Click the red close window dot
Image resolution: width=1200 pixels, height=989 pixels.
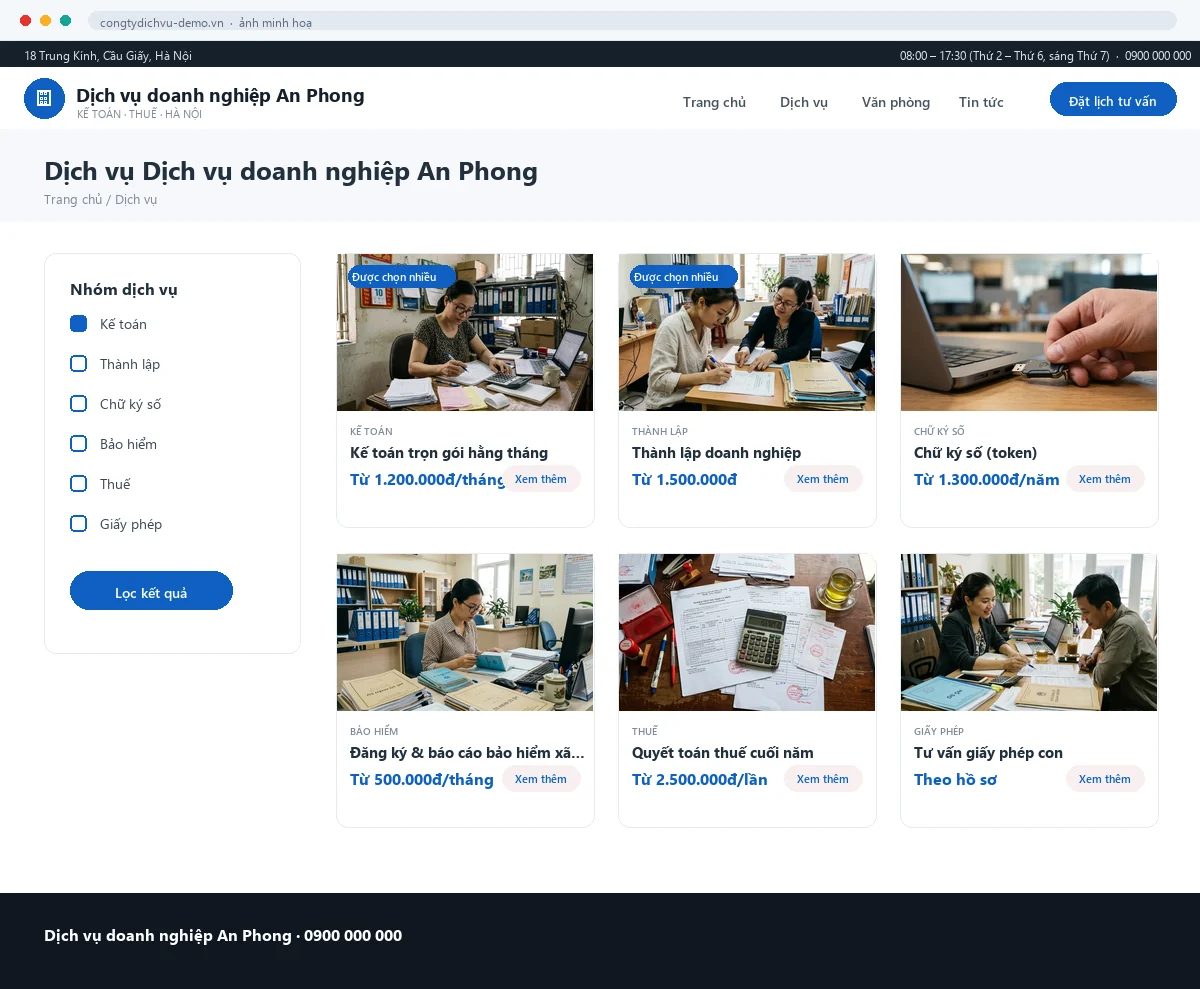coord(25,21)
